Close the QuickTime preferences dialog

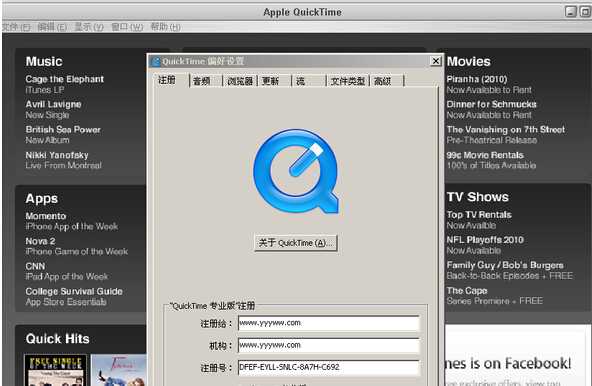coord(436,61)
